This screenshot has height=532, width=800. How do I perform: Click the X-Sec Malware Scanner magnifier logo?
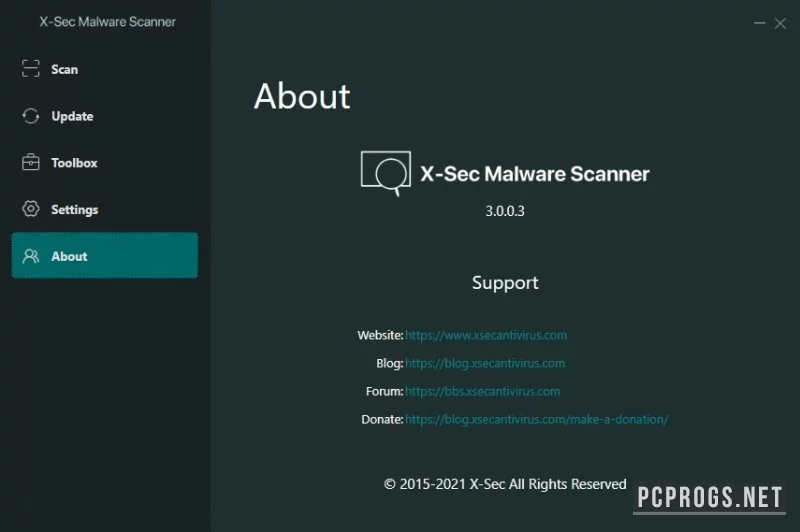point(386,173)
